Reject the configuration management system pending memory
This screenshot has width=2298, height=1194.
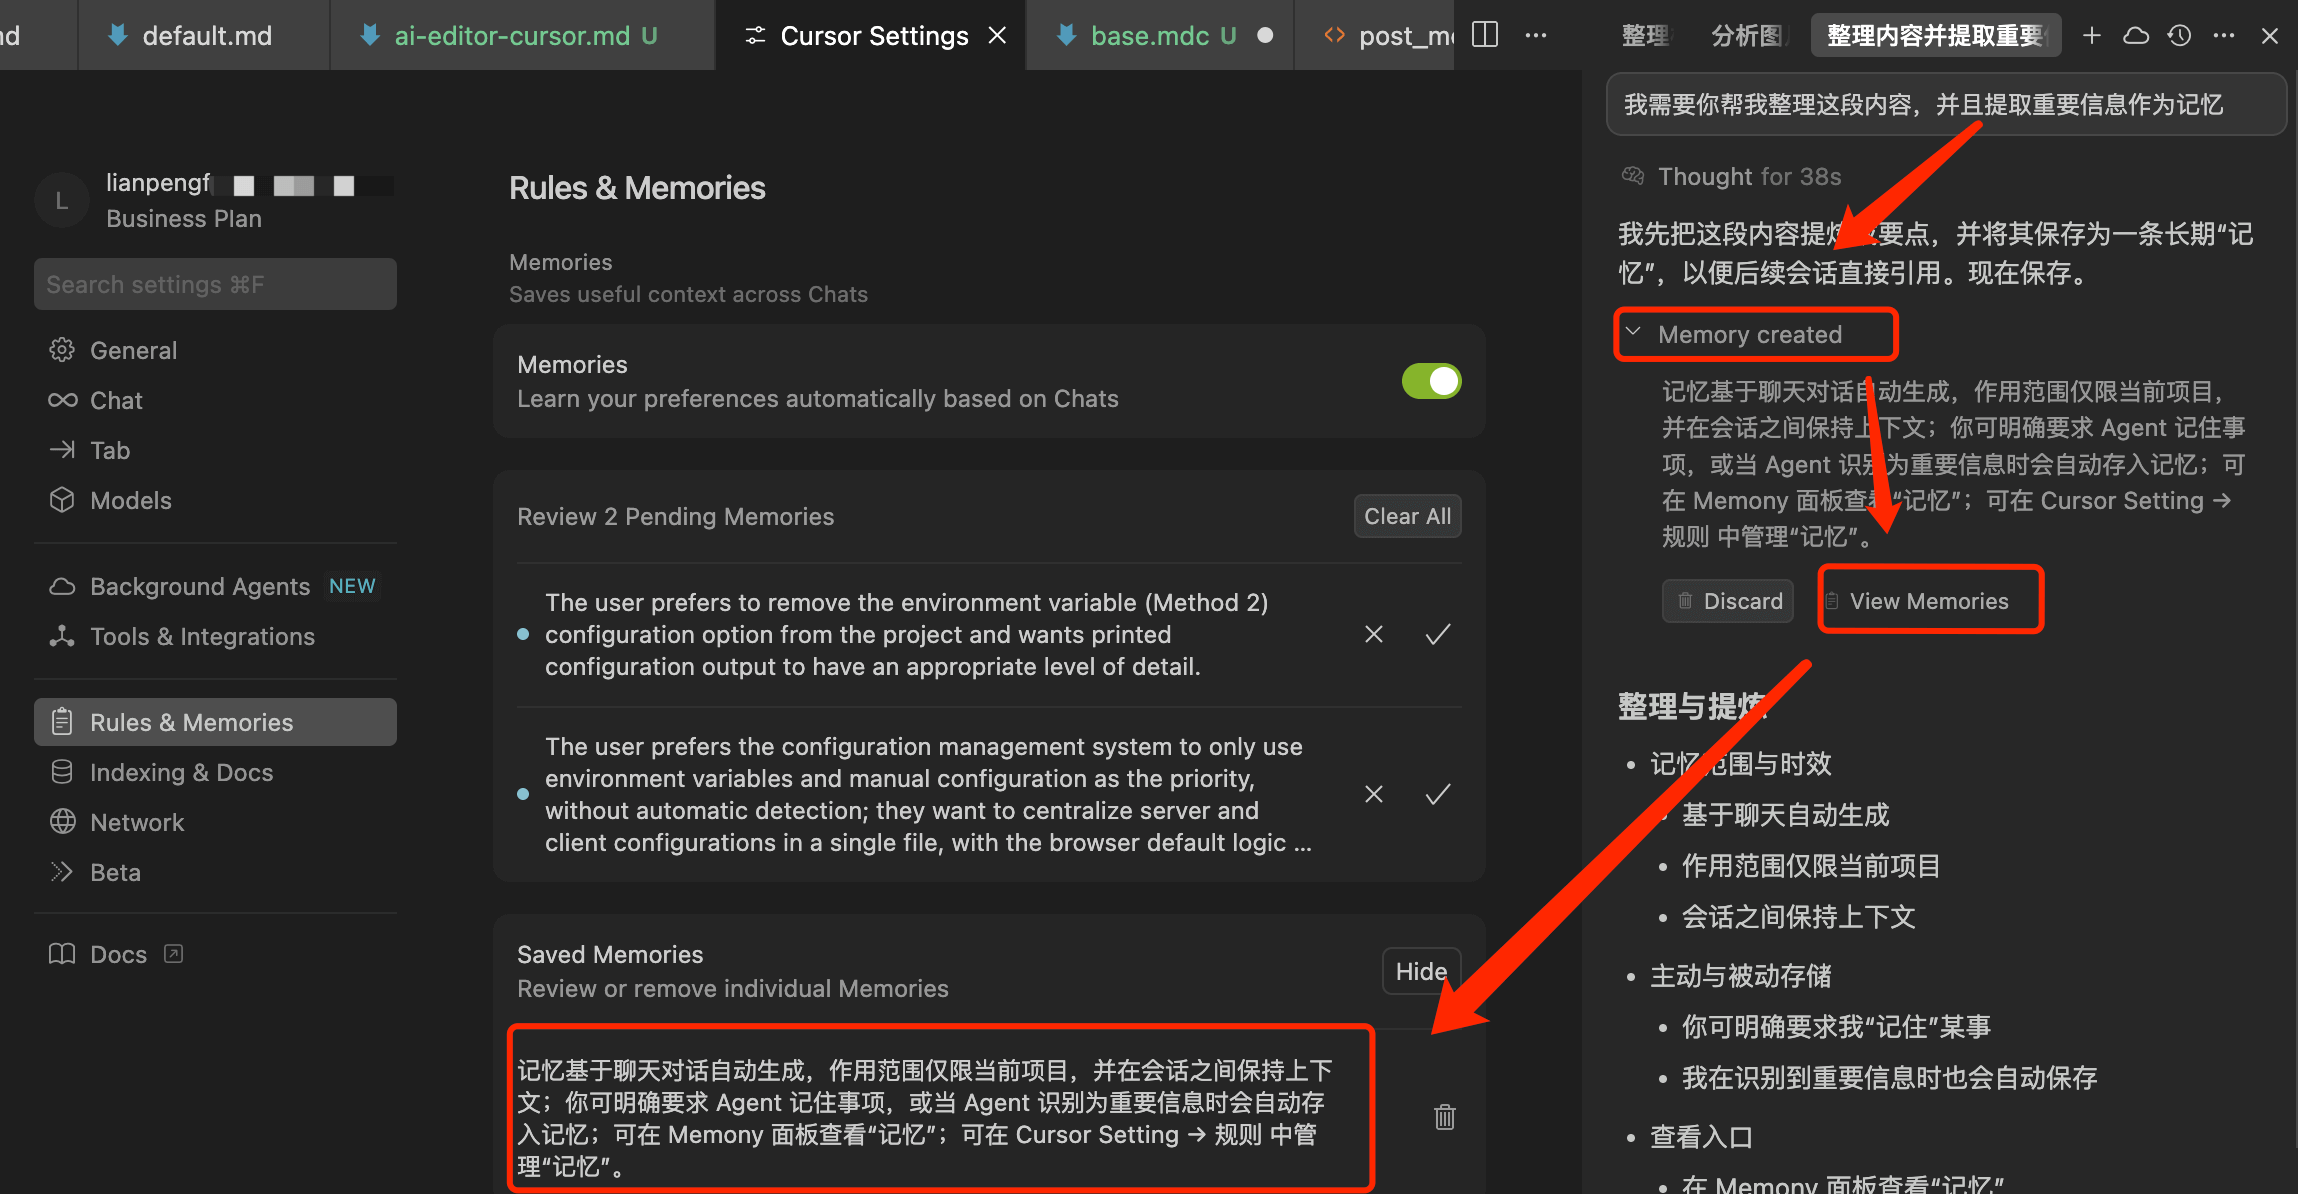point(1374,794)
